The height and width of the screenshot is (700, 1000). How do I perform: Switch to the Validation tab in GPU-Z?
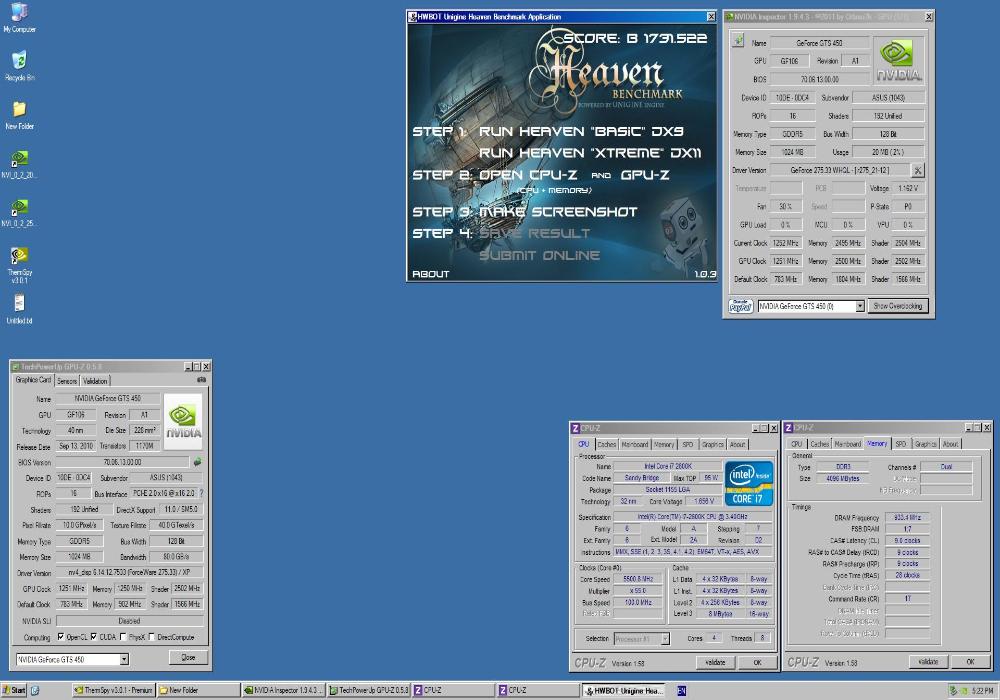point(95,381)
